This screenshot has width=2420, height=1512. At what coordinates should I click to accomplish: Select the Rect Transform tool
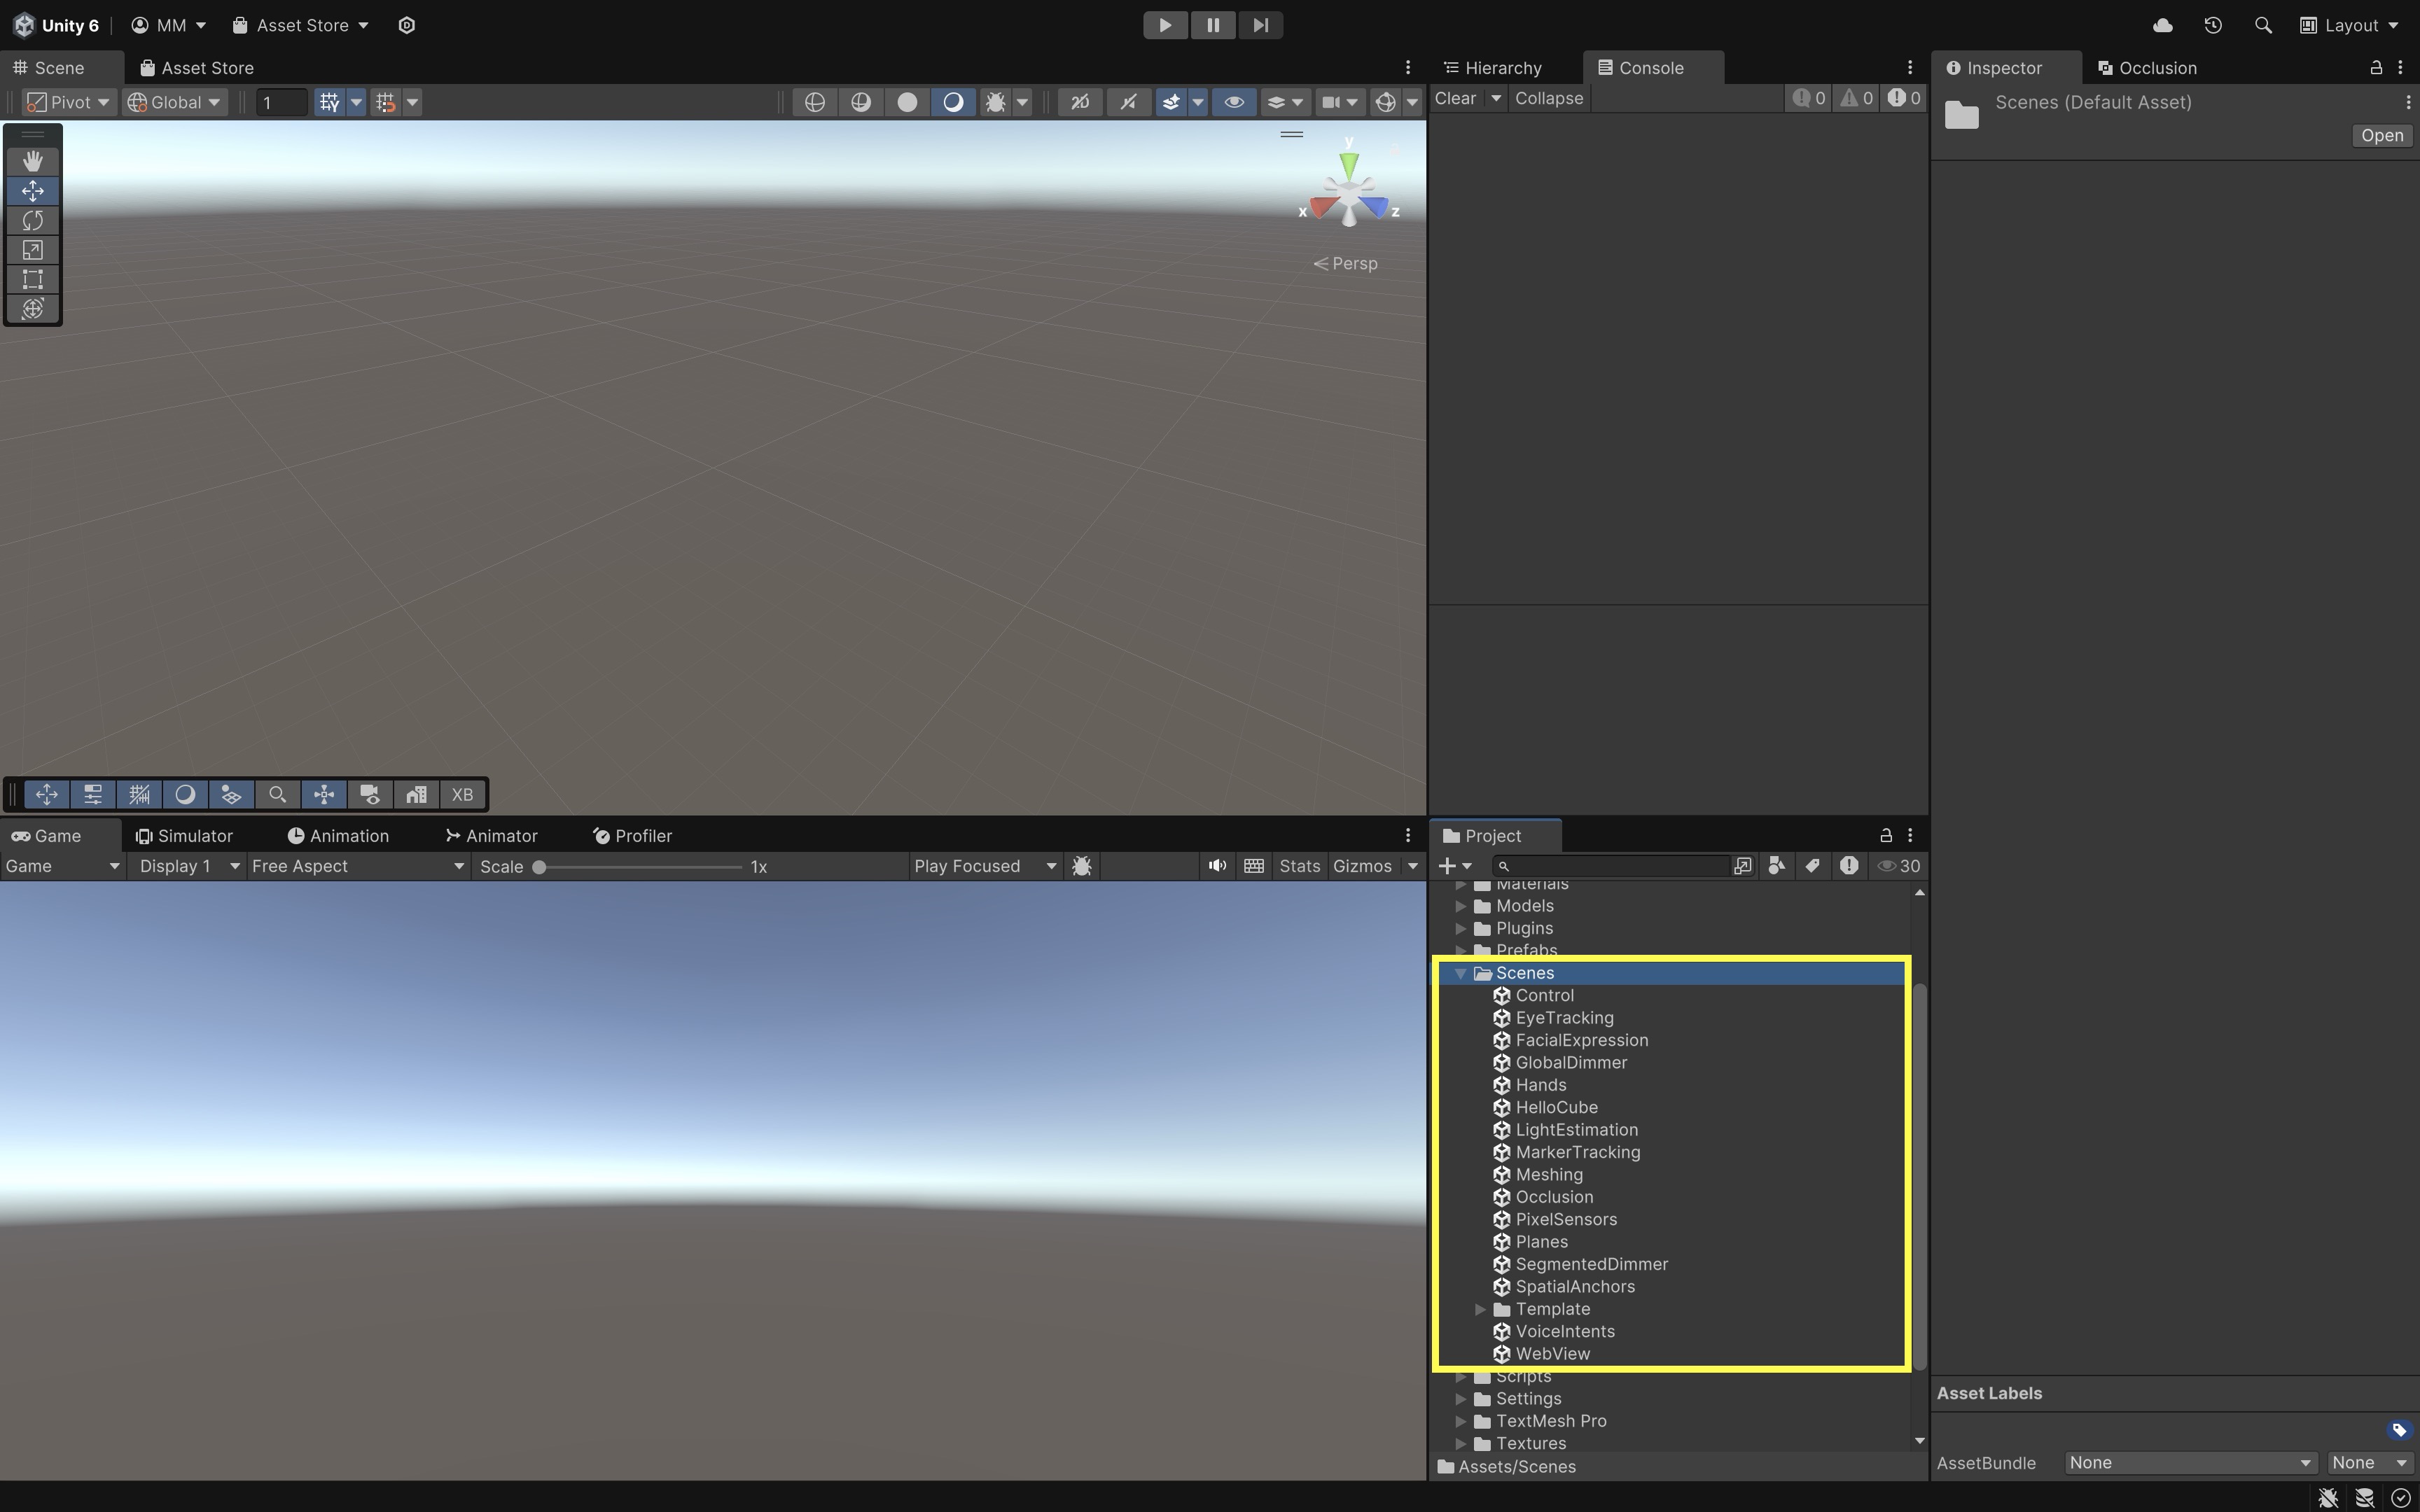click(33, 279)
